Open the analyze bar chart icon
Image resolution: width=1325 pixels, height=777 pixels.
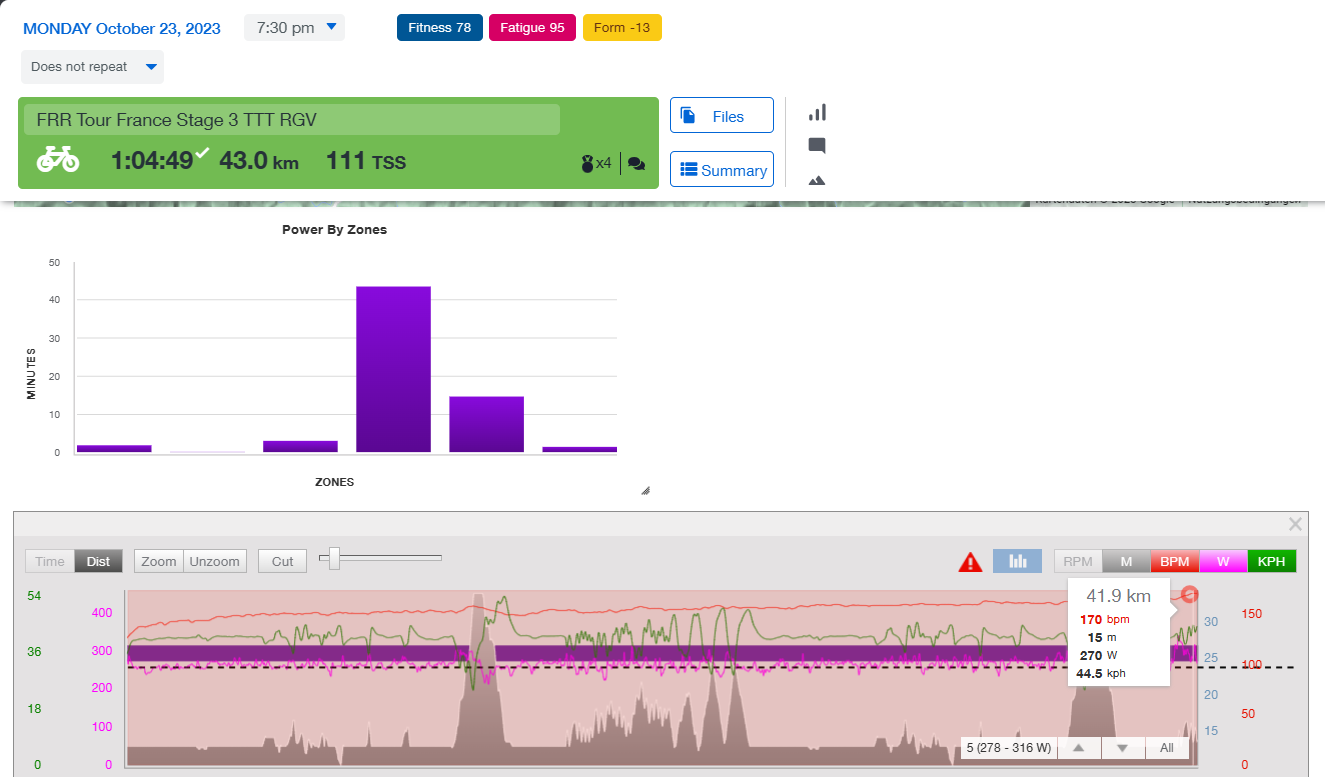(817, 112)
